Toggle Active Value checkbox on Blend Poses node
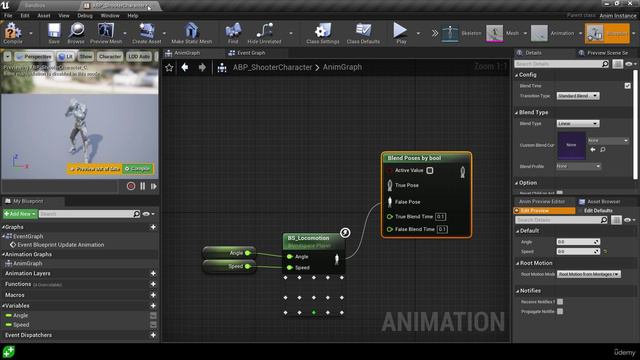The height and width of the screenshot is (360, 640). tap(430, 170)
